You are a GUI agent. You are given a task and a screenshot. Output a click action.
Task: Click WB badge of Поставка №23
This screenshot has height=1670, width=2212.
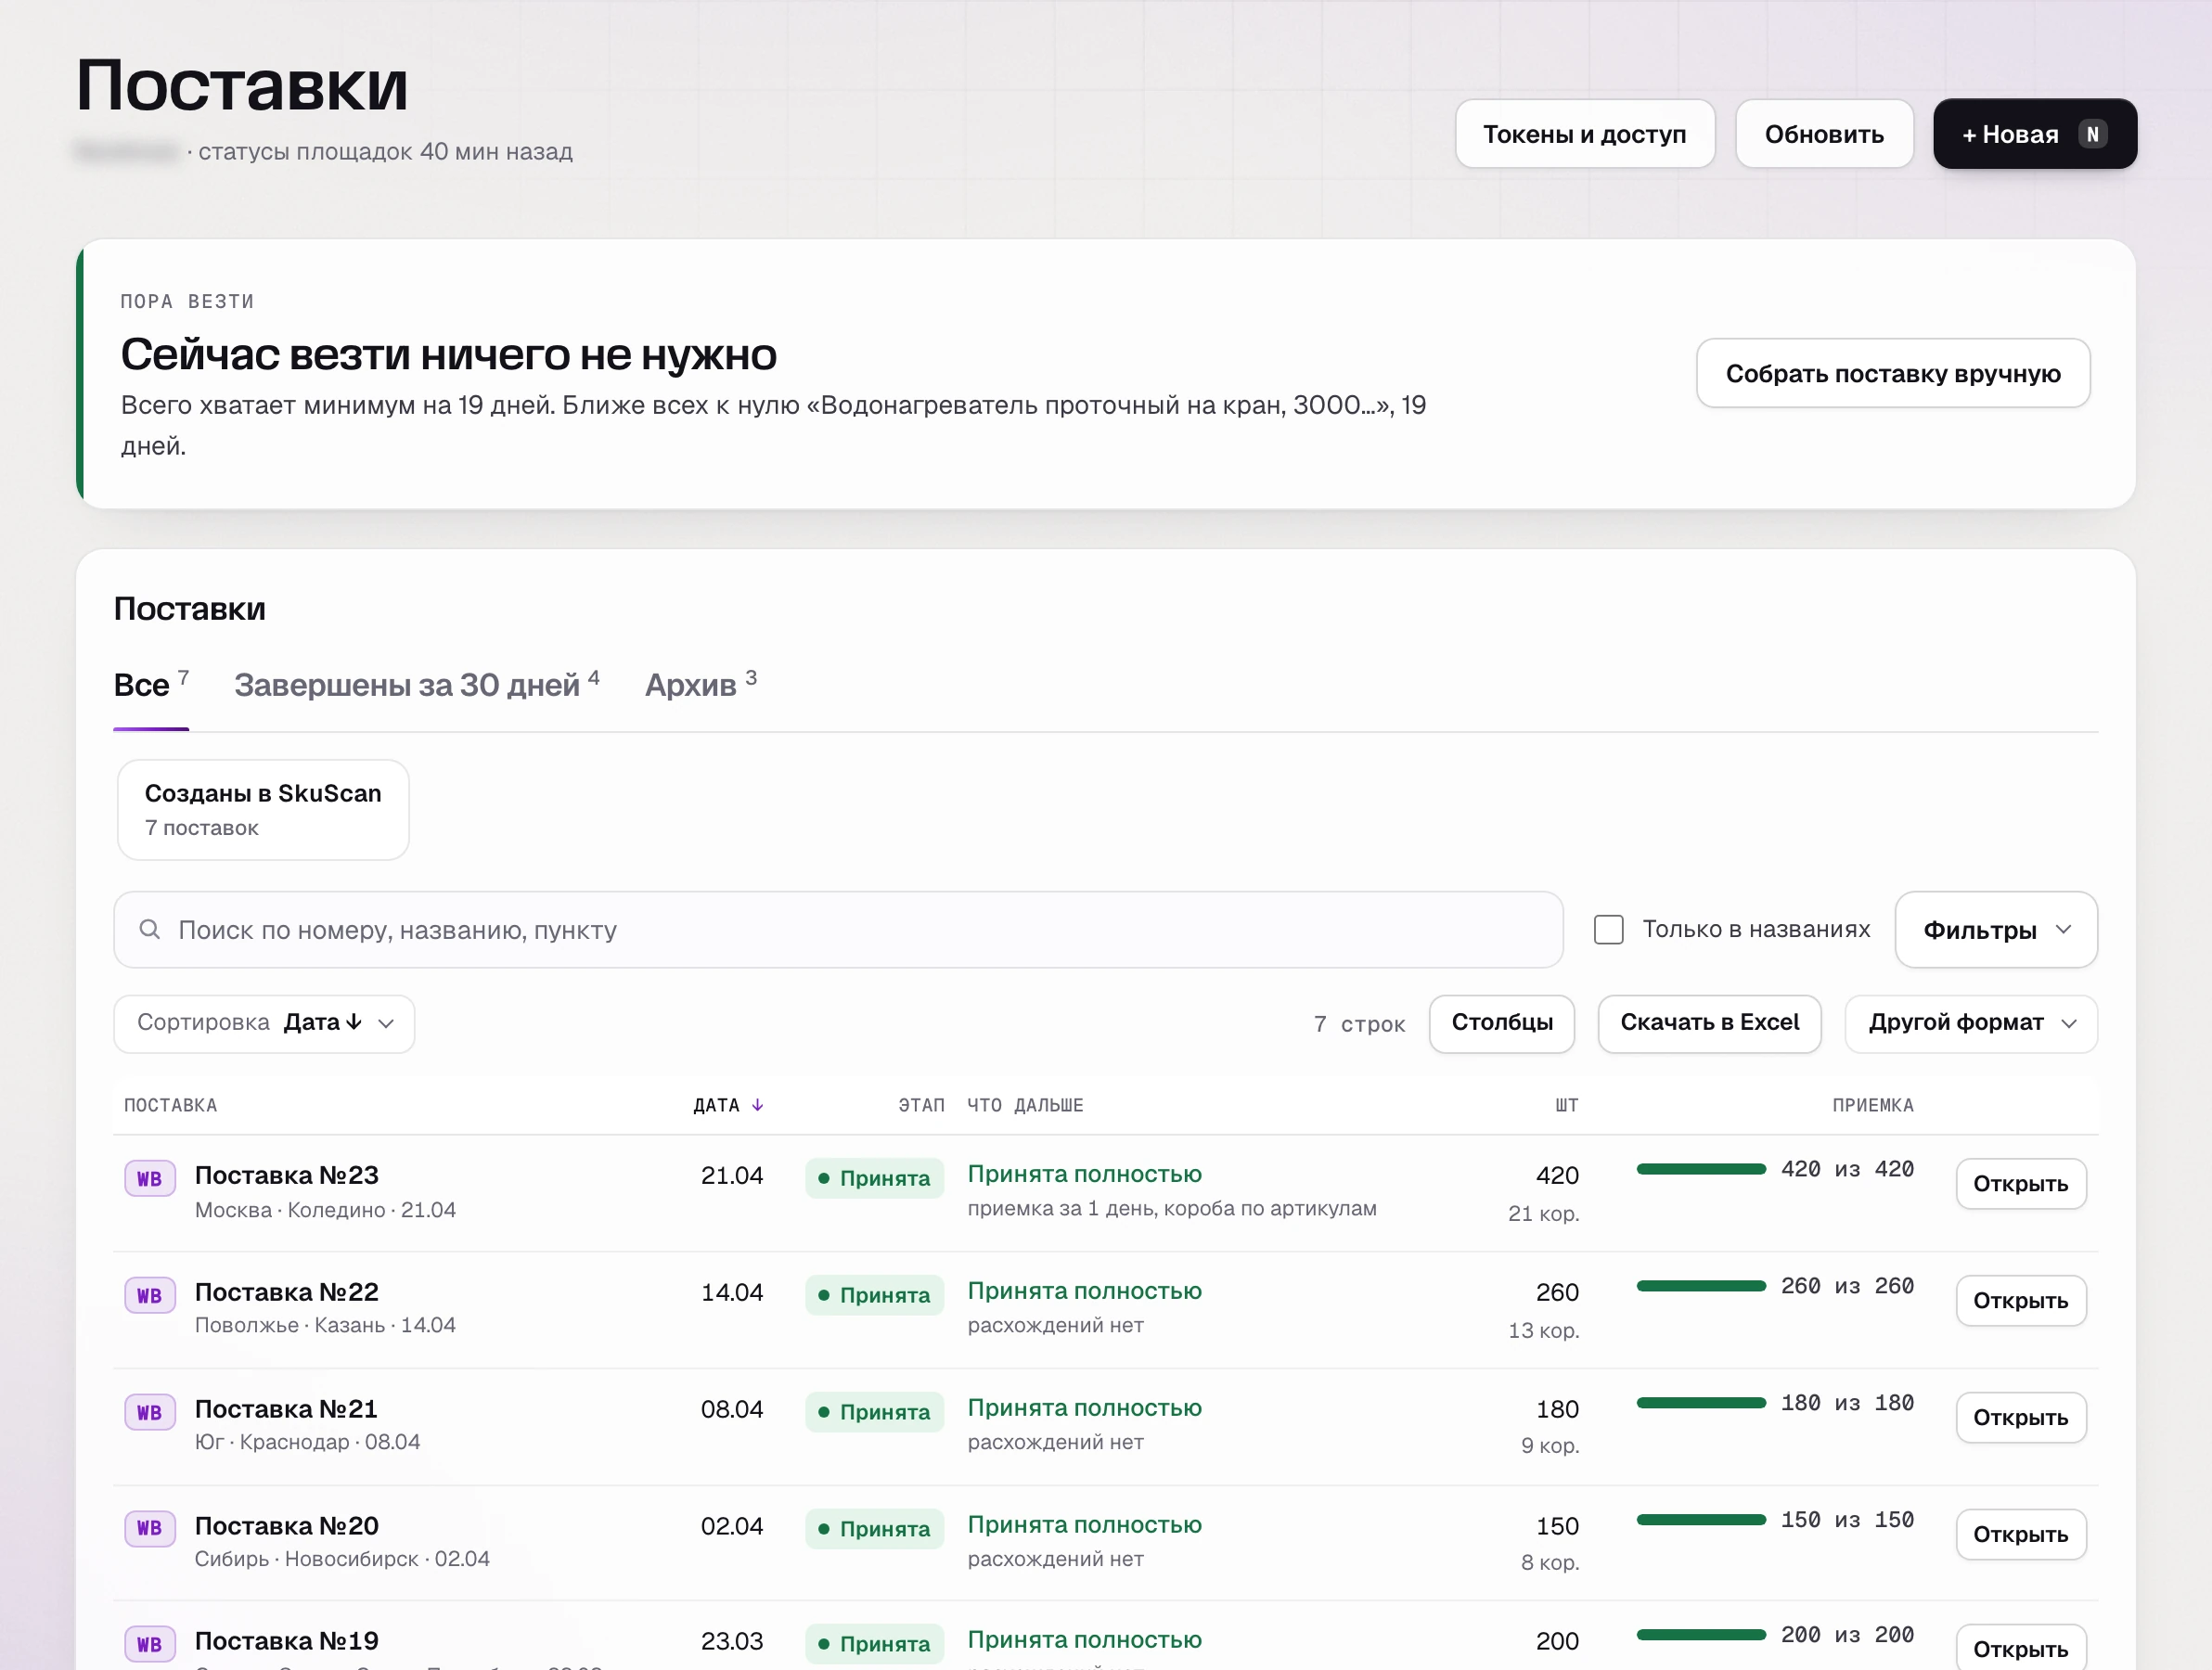150,1179
